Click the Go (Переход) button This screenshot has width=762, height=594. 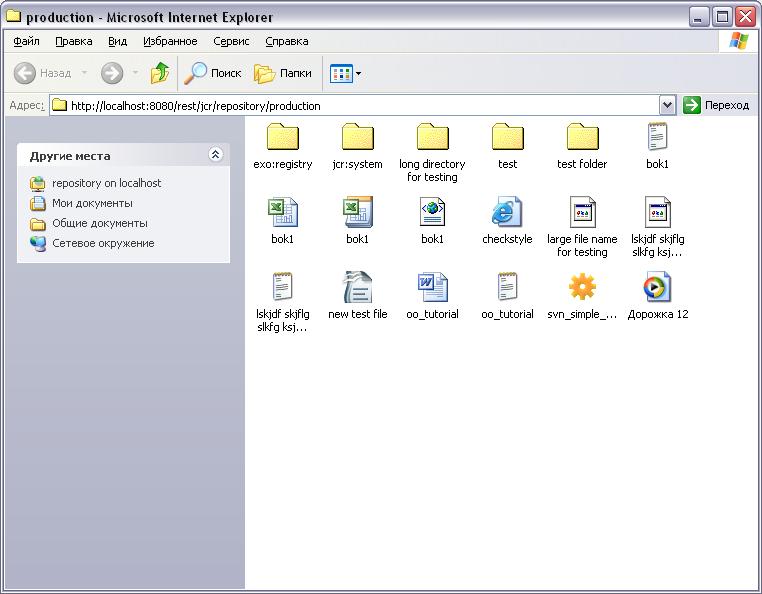click(716, 105)
